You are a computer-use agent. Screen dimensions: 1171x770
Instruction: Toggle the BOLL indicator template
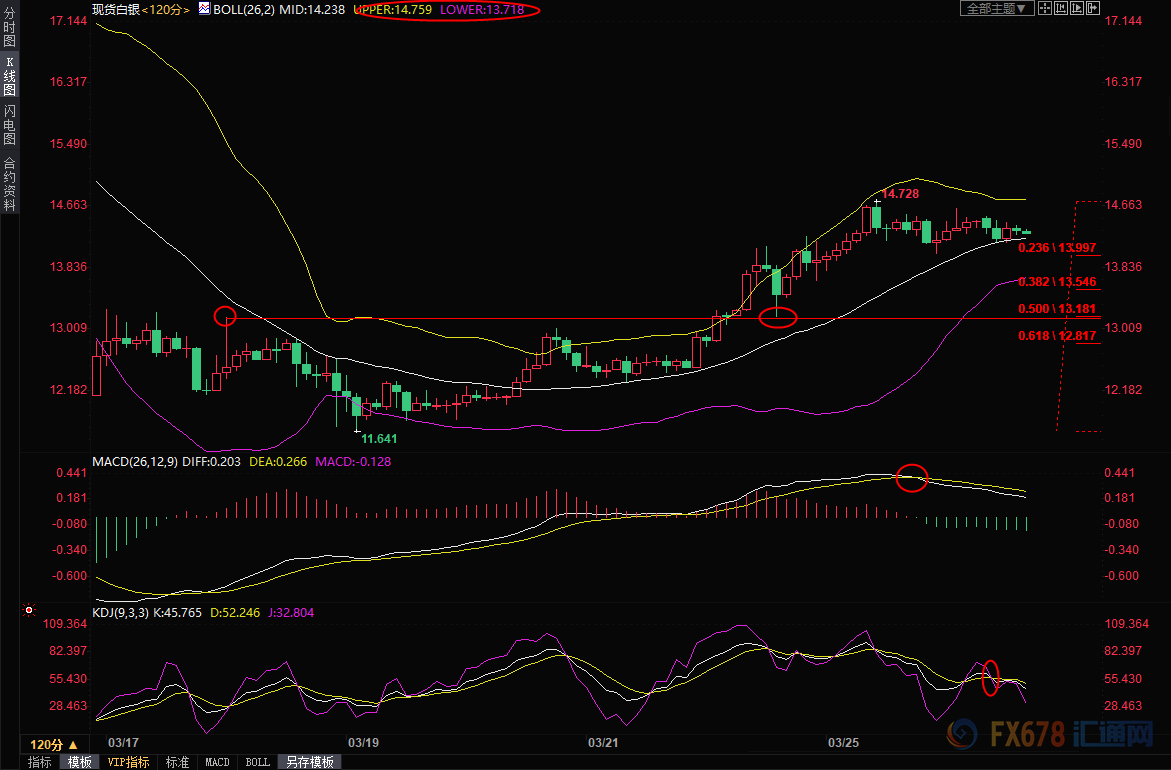[x=257, y=762]
